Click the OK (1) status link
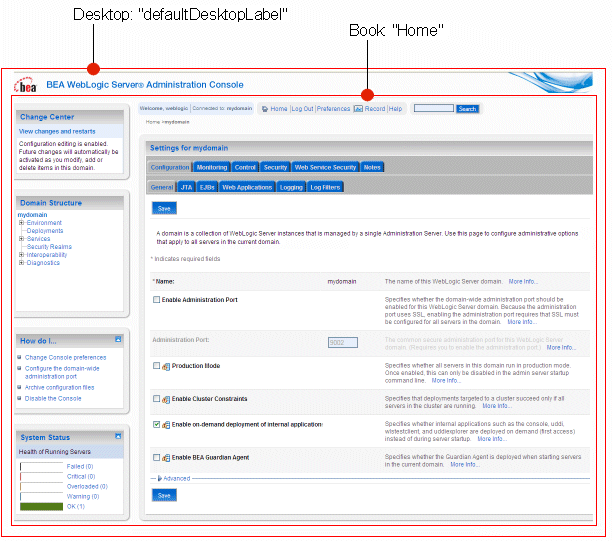This screenshot has height=541, width=612. coord(76,507)
